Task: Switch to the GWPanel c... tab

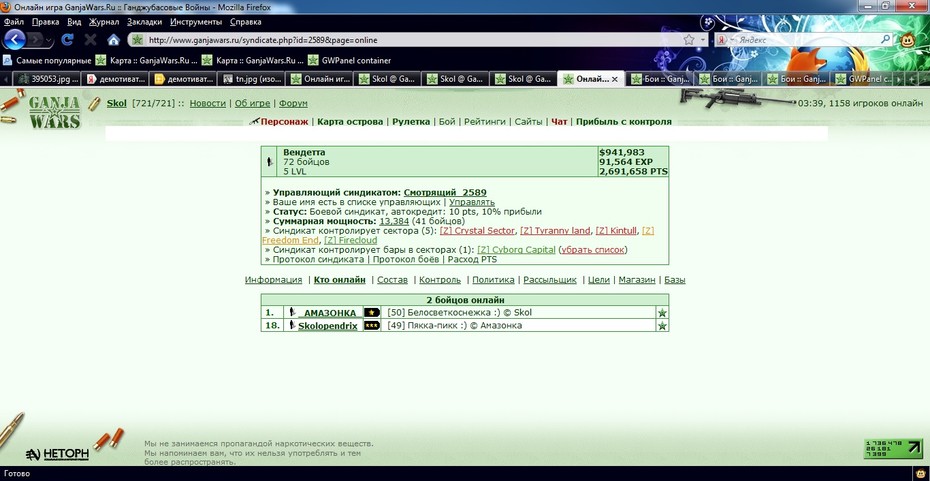Action: click(864, 79)
